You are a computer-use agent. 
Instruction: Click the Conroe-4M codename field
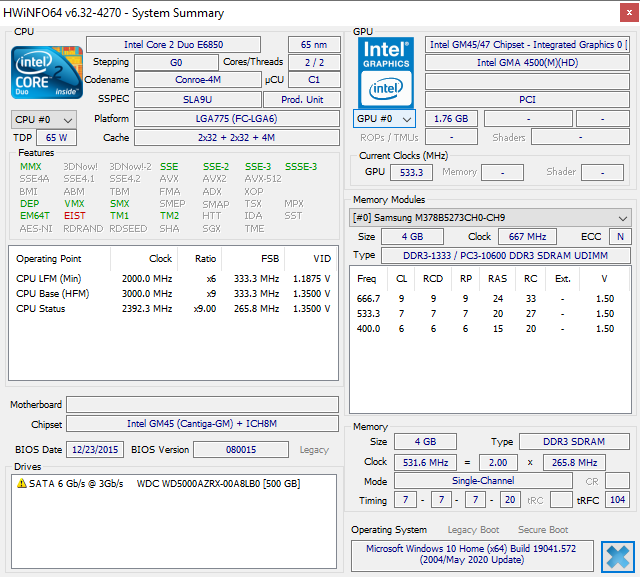click(x=198, y=80)
